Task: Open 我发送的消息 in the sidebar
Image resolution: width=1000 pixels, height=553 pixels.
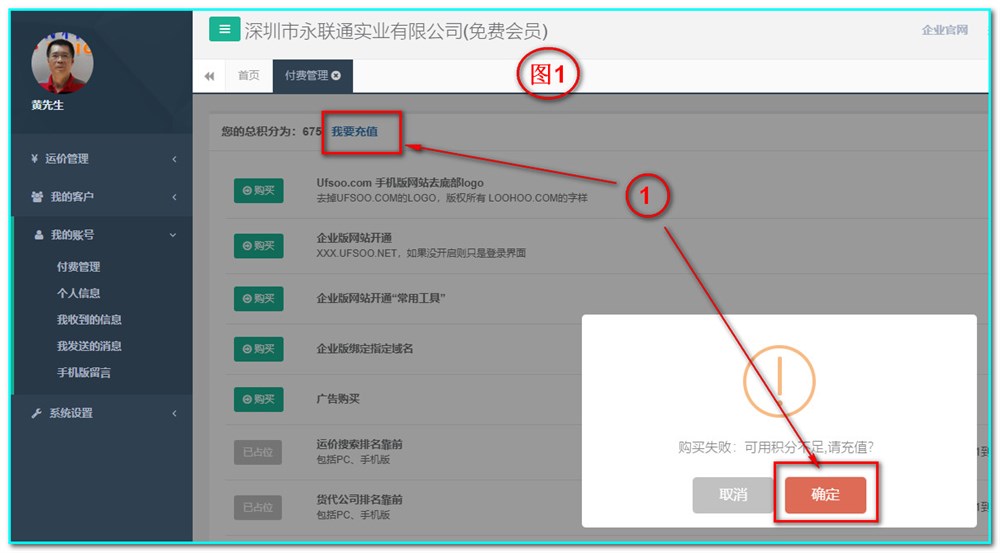Action: 89,346
